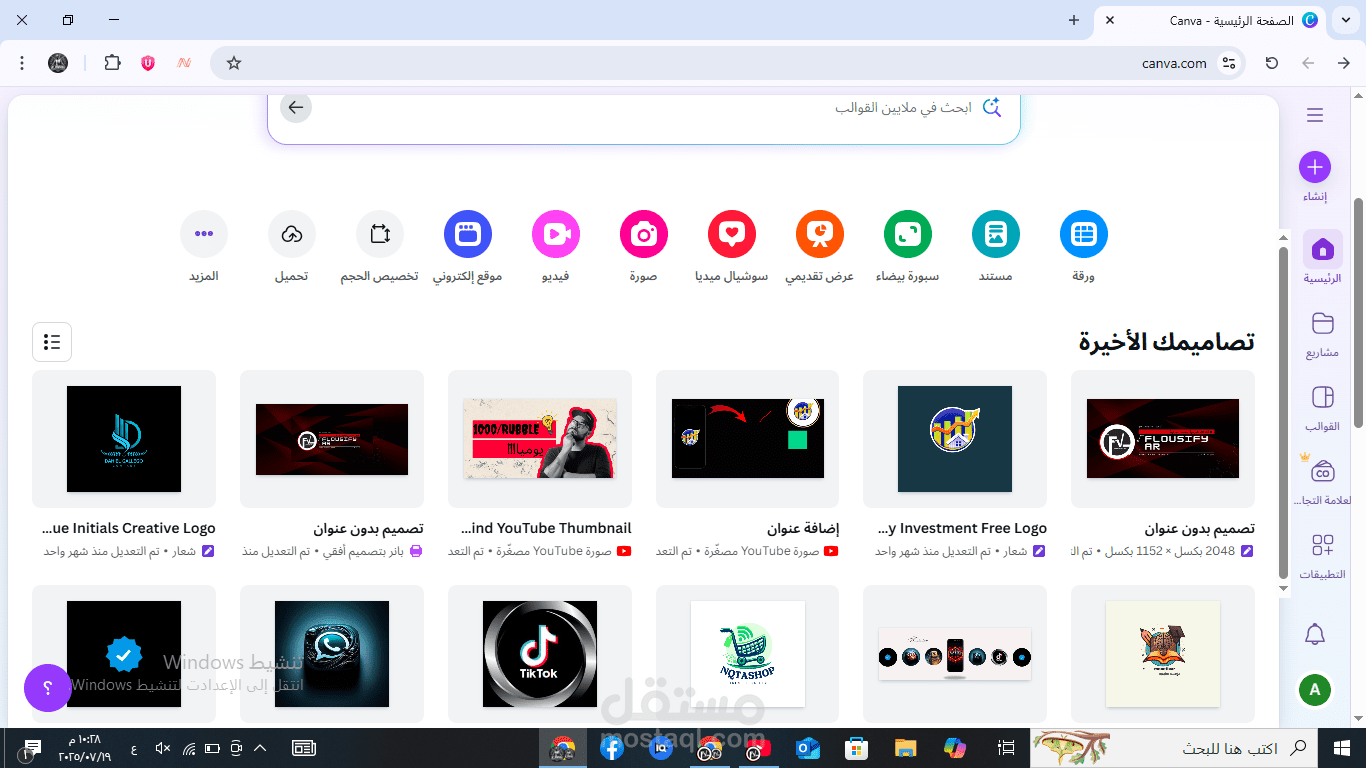The image size is (1366, 768).
Task: Click the 'إضافة عنوان' design title
Action: click(803, 528)
